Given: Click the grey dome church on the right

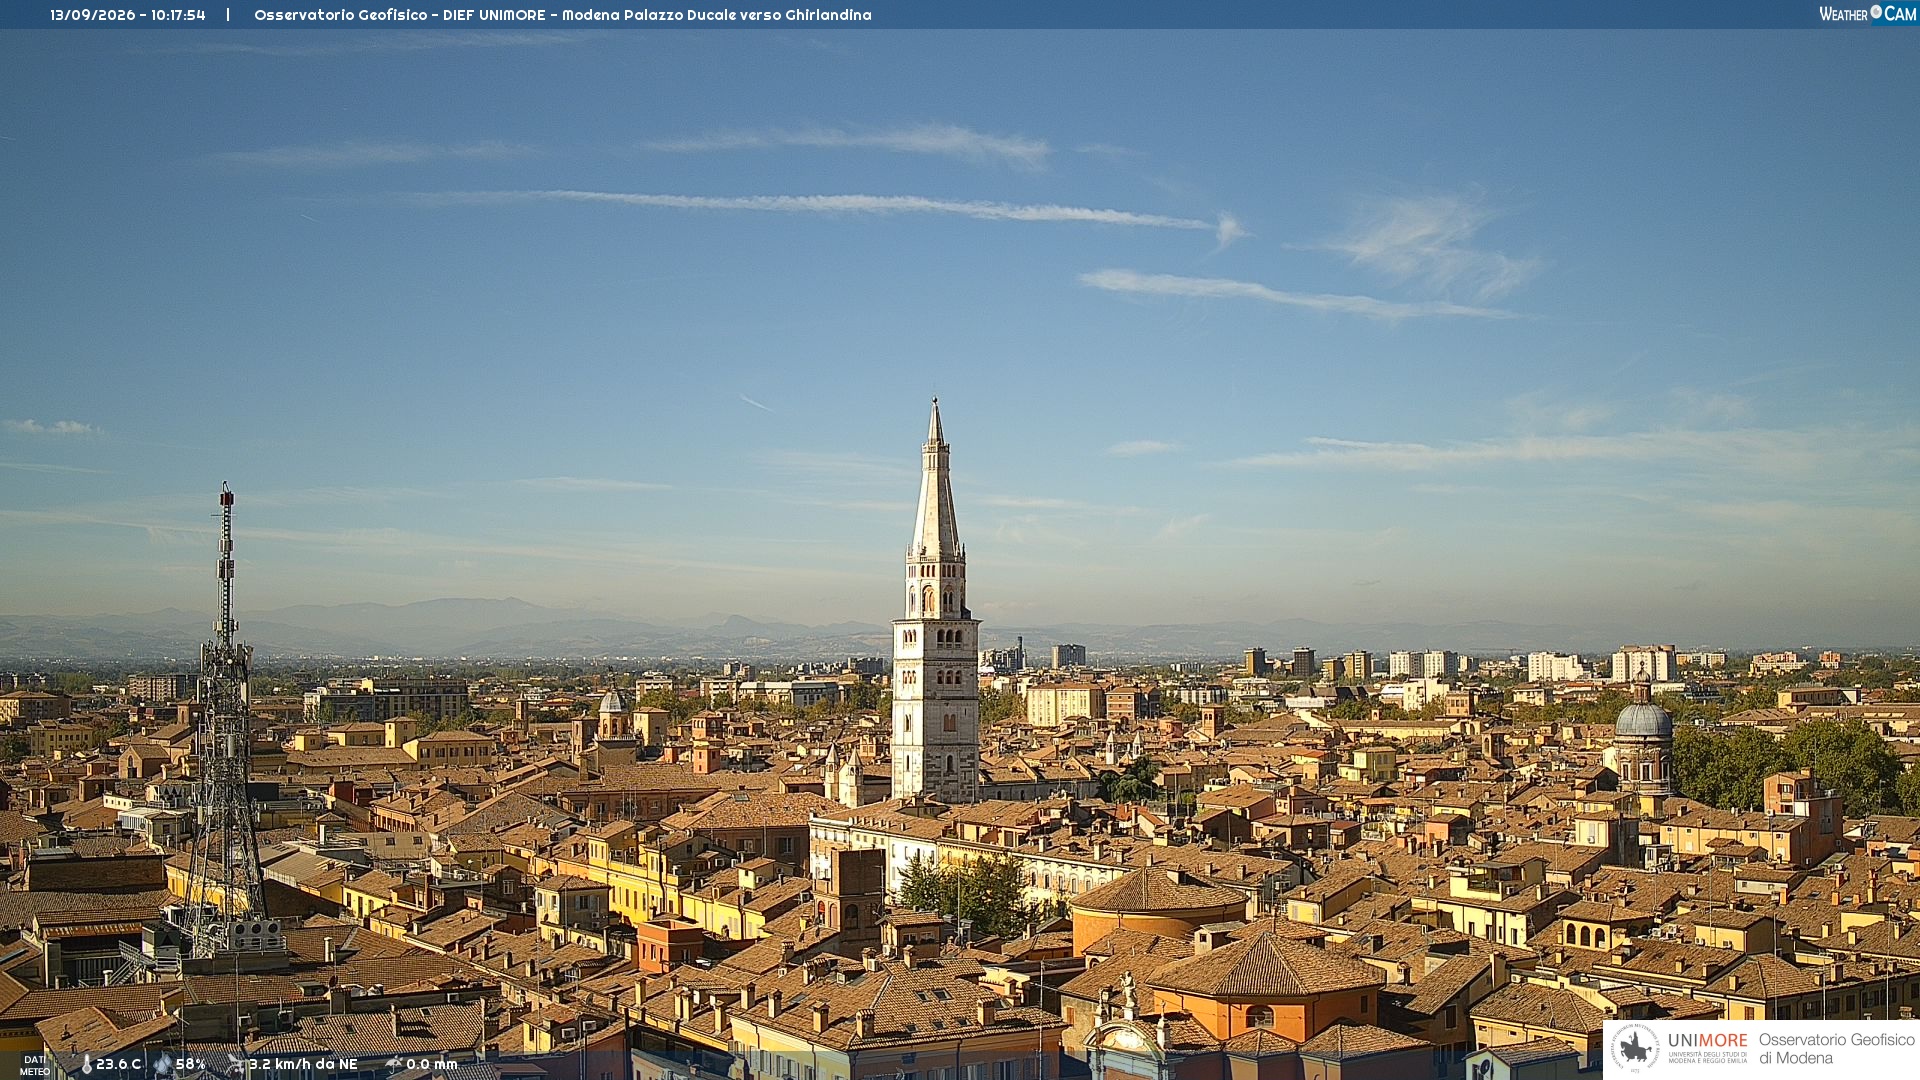Looking at the screenshot, I should (x=1643, y=735).
